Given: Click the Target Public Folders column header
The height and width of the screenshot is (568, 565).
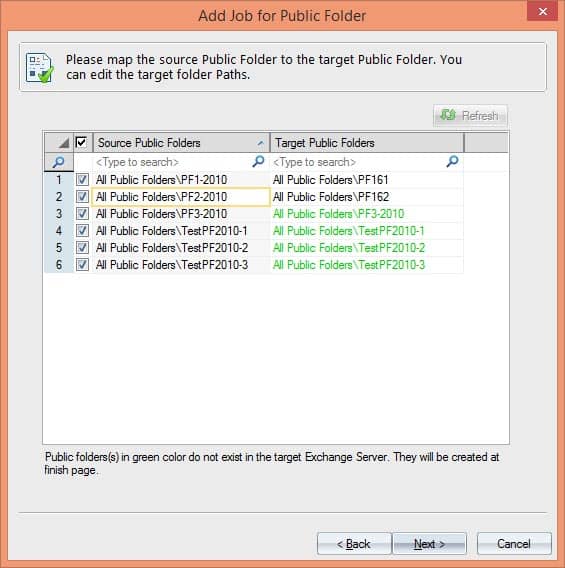Looking at the screenshot, I should [x=367, y=142].
